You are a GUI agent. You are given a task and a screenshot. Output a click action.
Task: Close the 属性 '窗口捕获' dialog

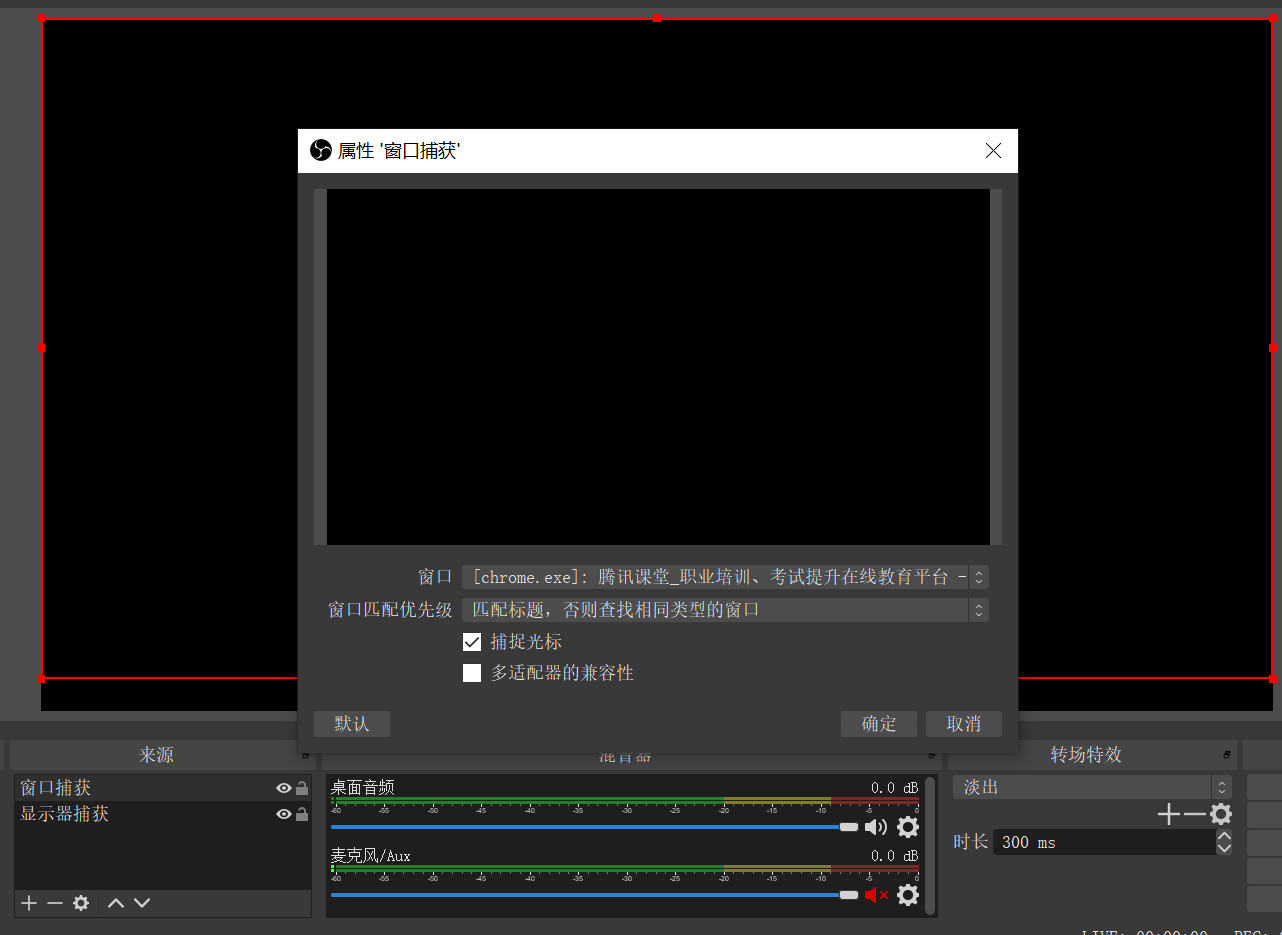(993, 151)
